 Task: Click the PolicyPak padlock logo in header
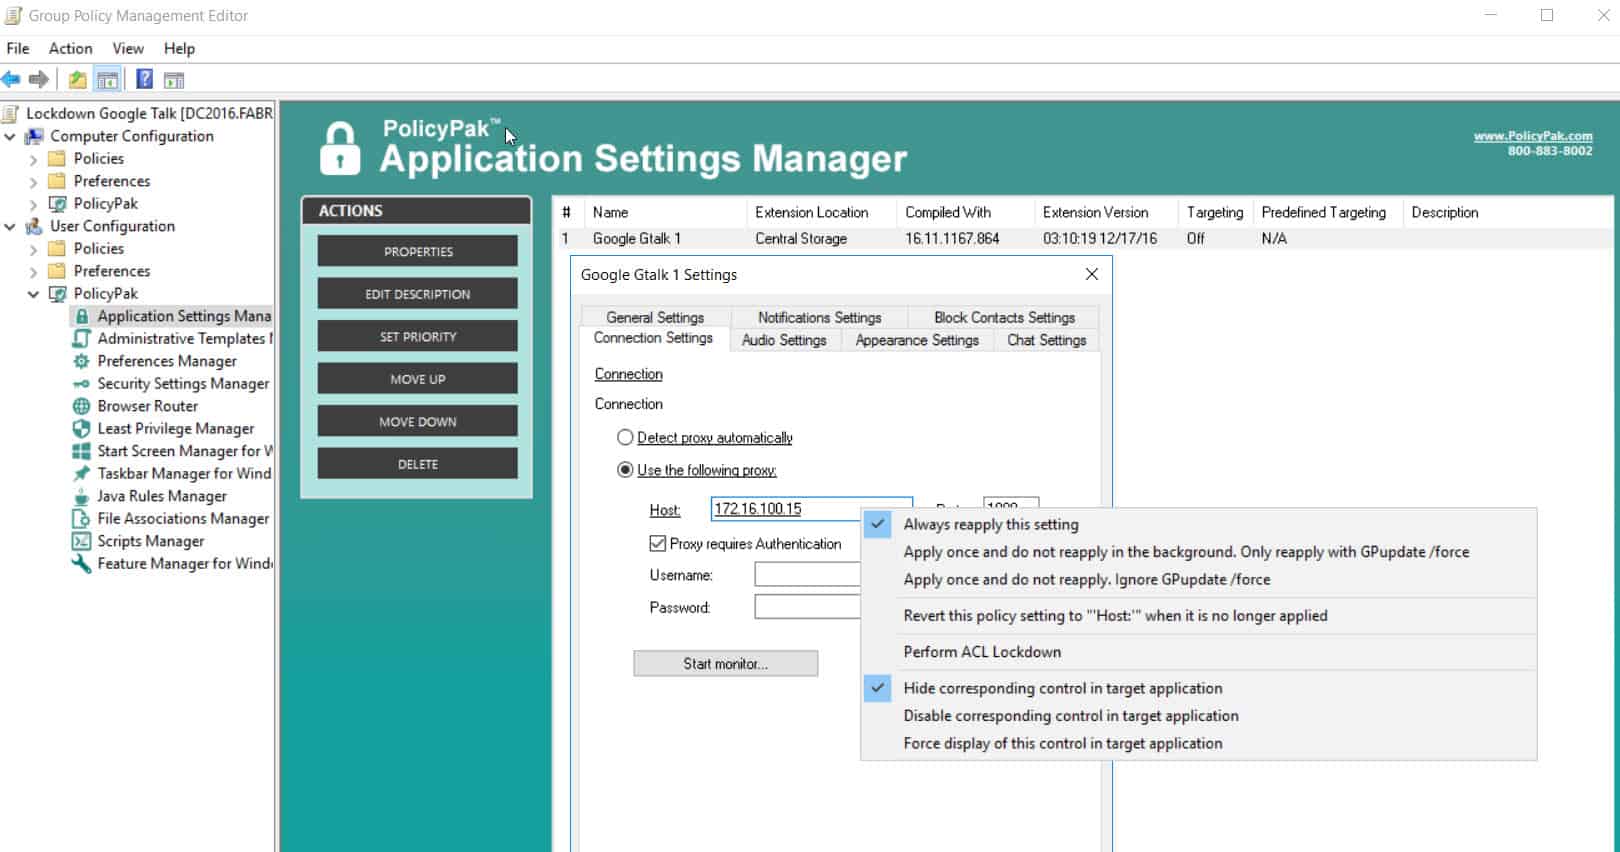point(340,148)
